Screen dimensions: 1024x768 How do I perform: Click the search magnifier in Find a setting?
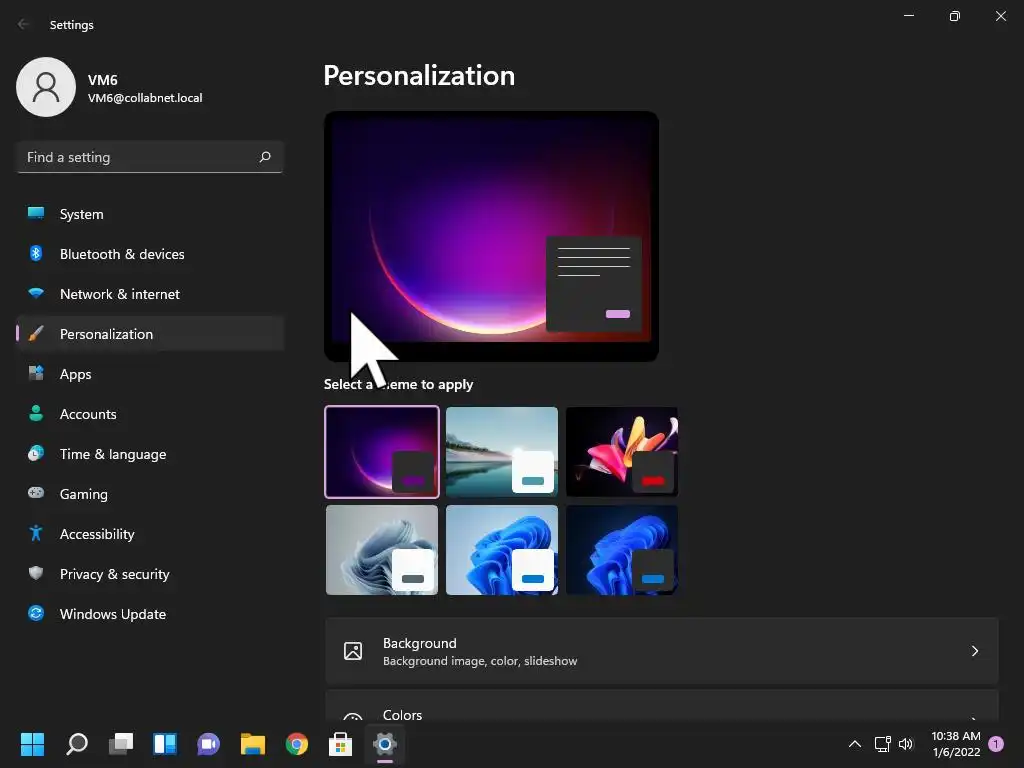coord(264,157)
